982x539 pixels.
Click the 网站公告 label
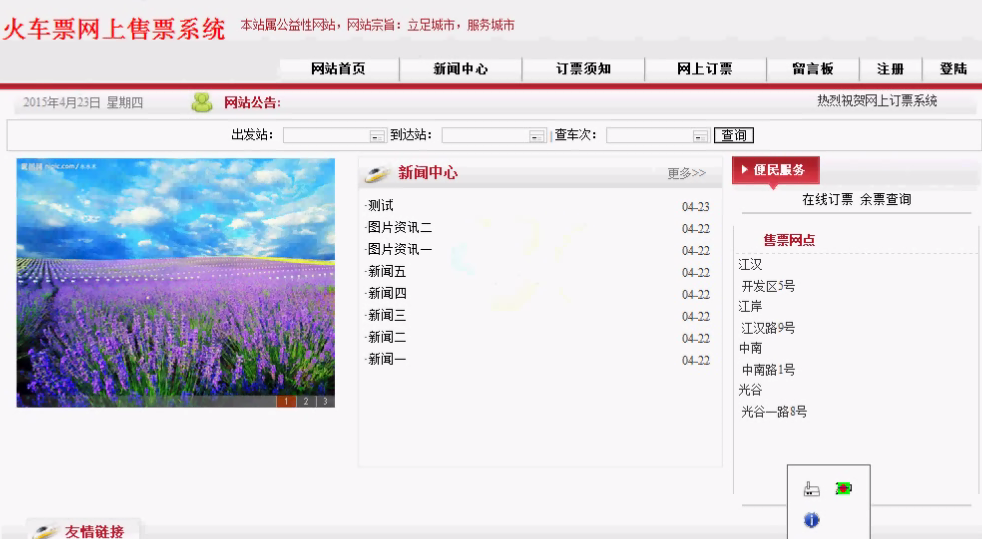click(252, 103)
